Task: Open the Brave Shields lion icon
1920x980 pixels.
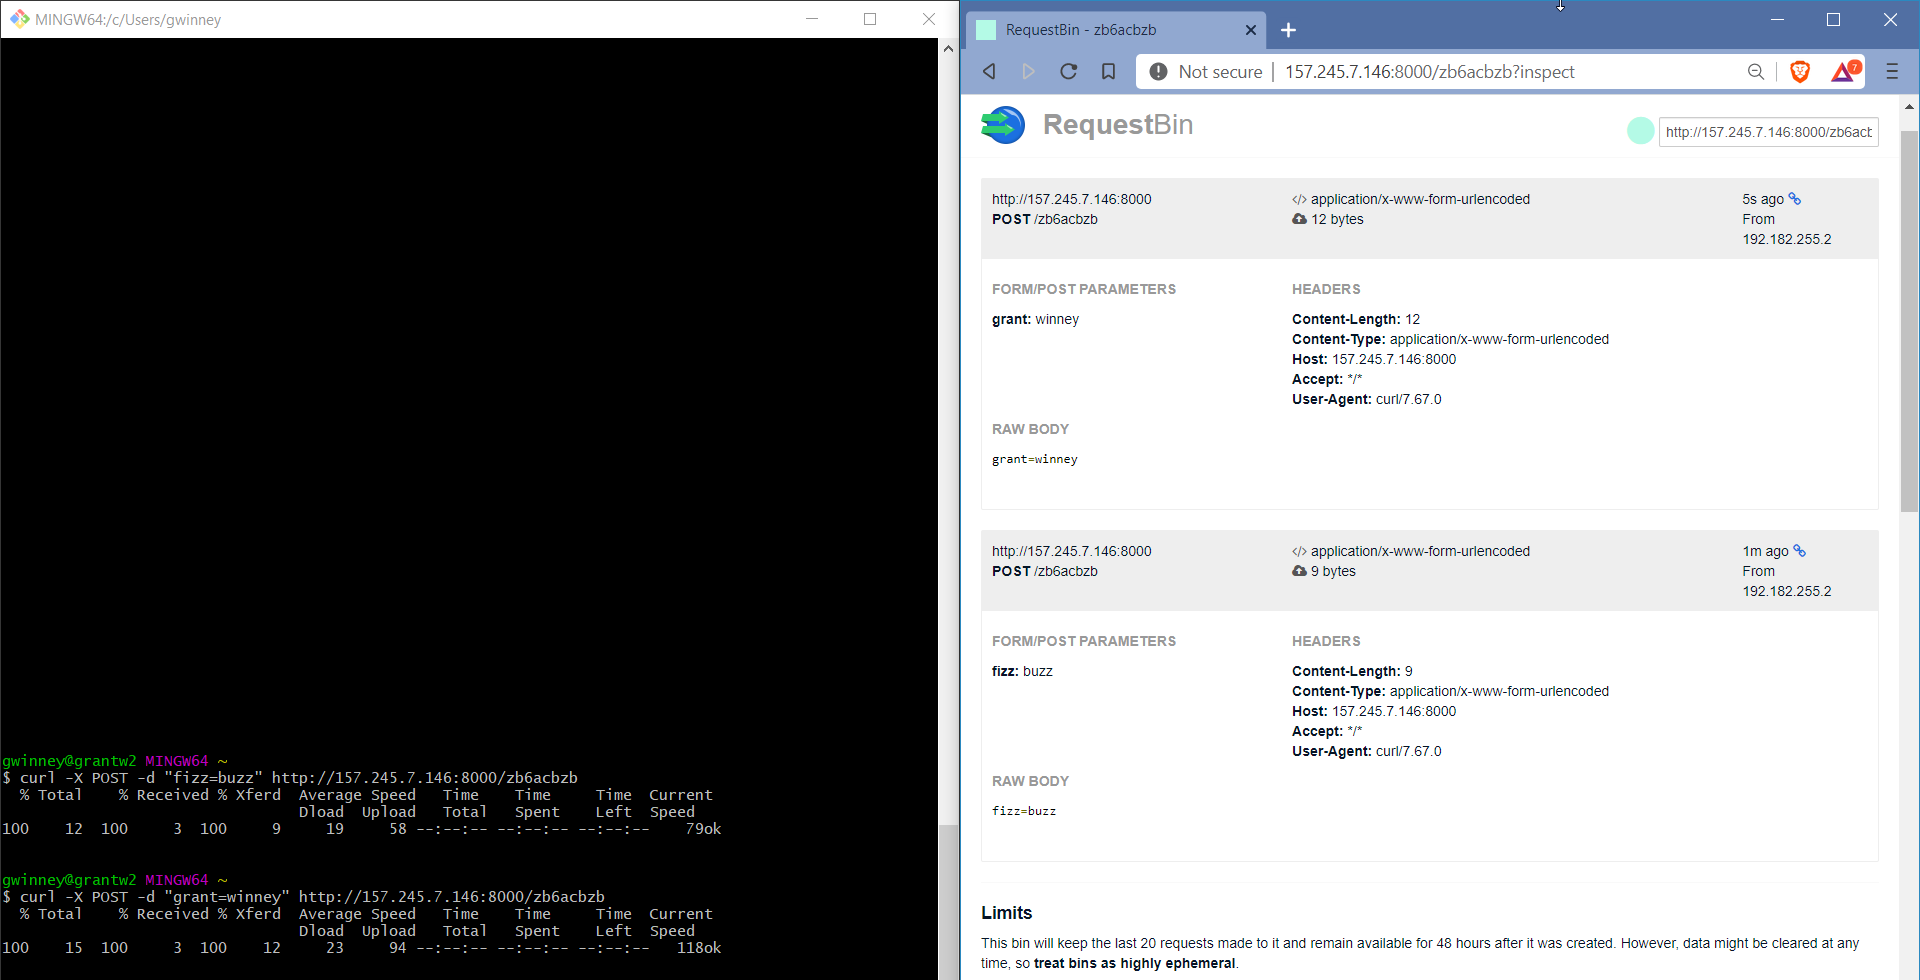Action: click(1800, 71)
